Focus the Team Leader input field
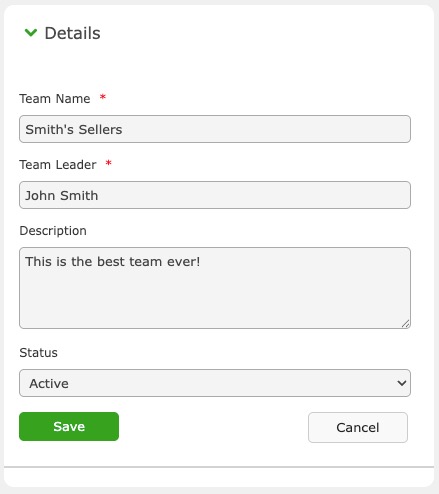Screen dimensions: 439x494 point(215,195)
